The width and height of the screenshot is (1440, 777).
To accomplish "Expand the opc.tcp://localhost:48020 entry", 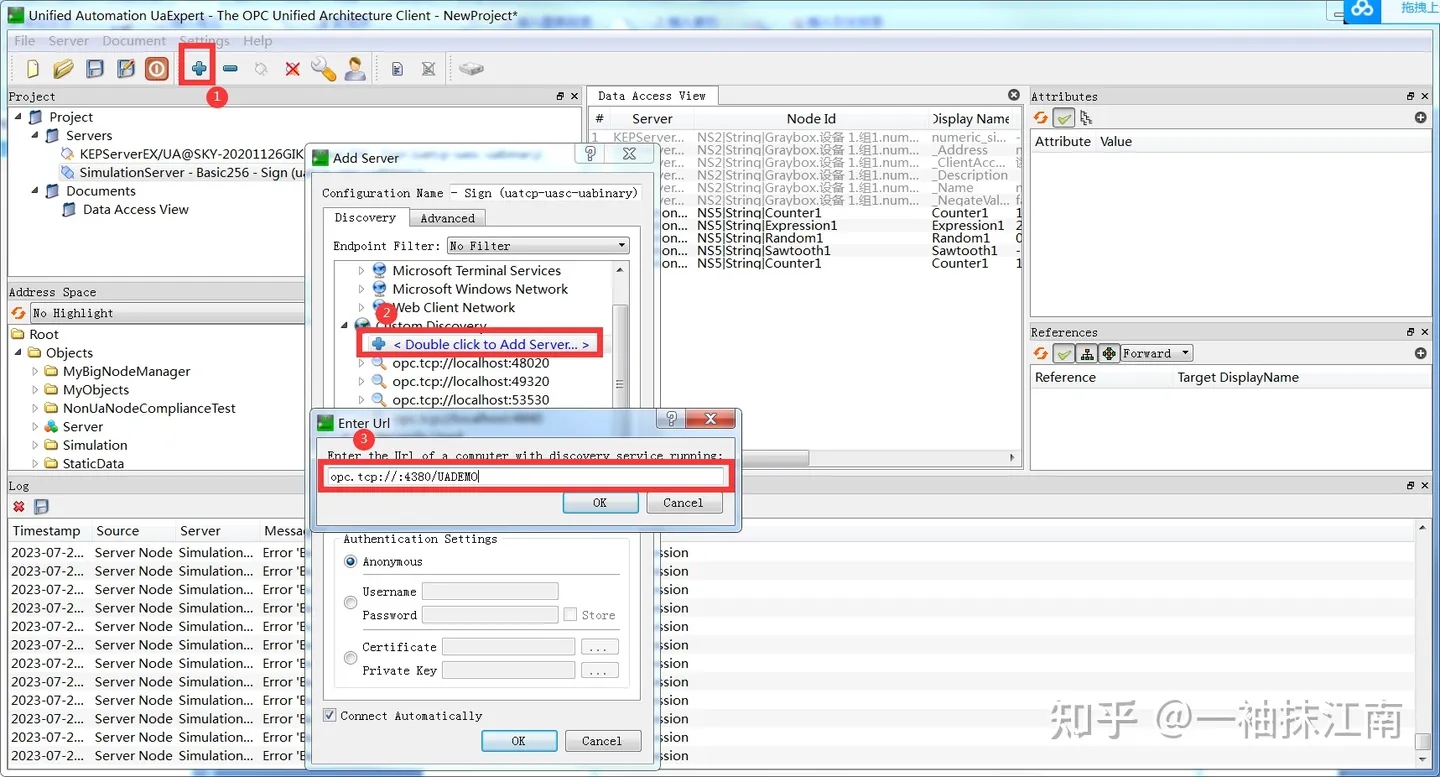I will click(362, 363).
